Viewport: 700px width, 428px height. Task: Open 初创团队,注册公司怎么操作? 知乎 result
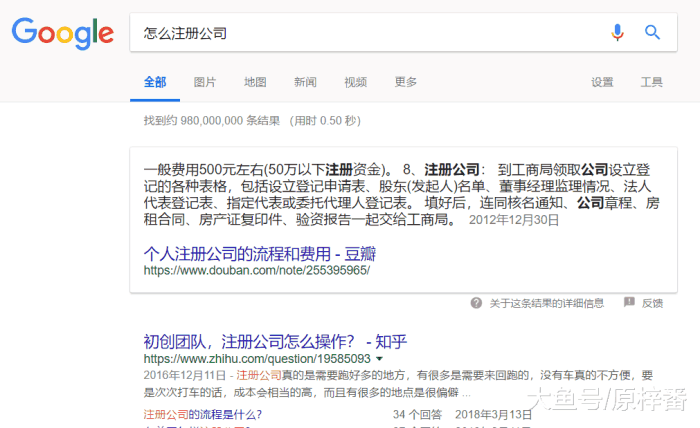[275, 339]
